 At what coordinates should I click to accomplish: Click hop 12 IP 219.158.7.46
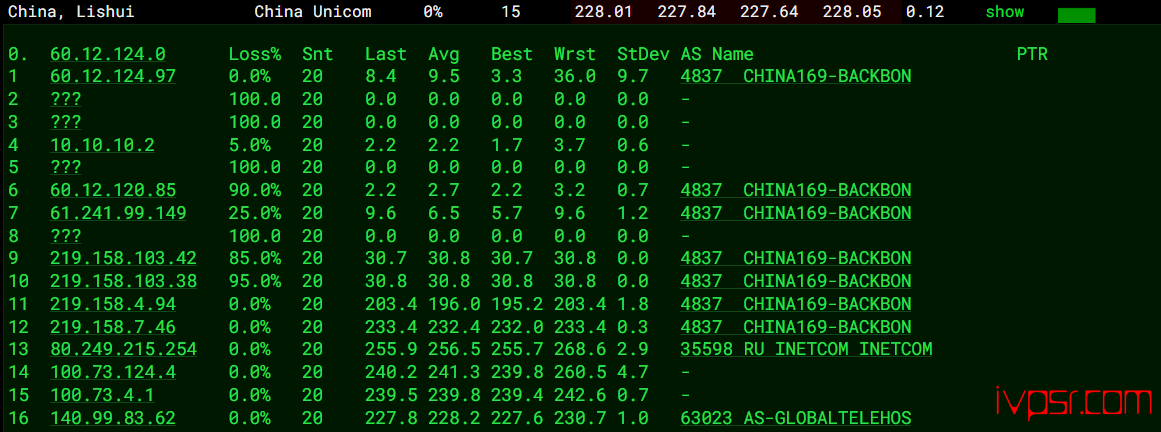113,327
